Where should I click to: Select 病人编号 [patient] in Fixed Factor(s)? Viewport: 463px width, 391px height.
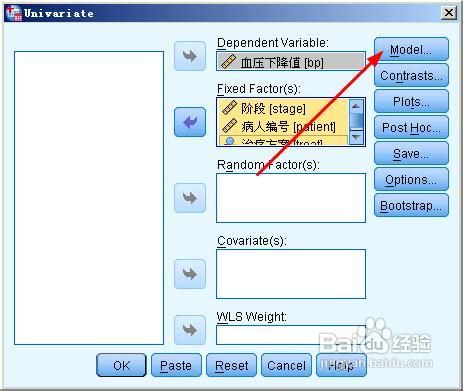pos(283,126)
